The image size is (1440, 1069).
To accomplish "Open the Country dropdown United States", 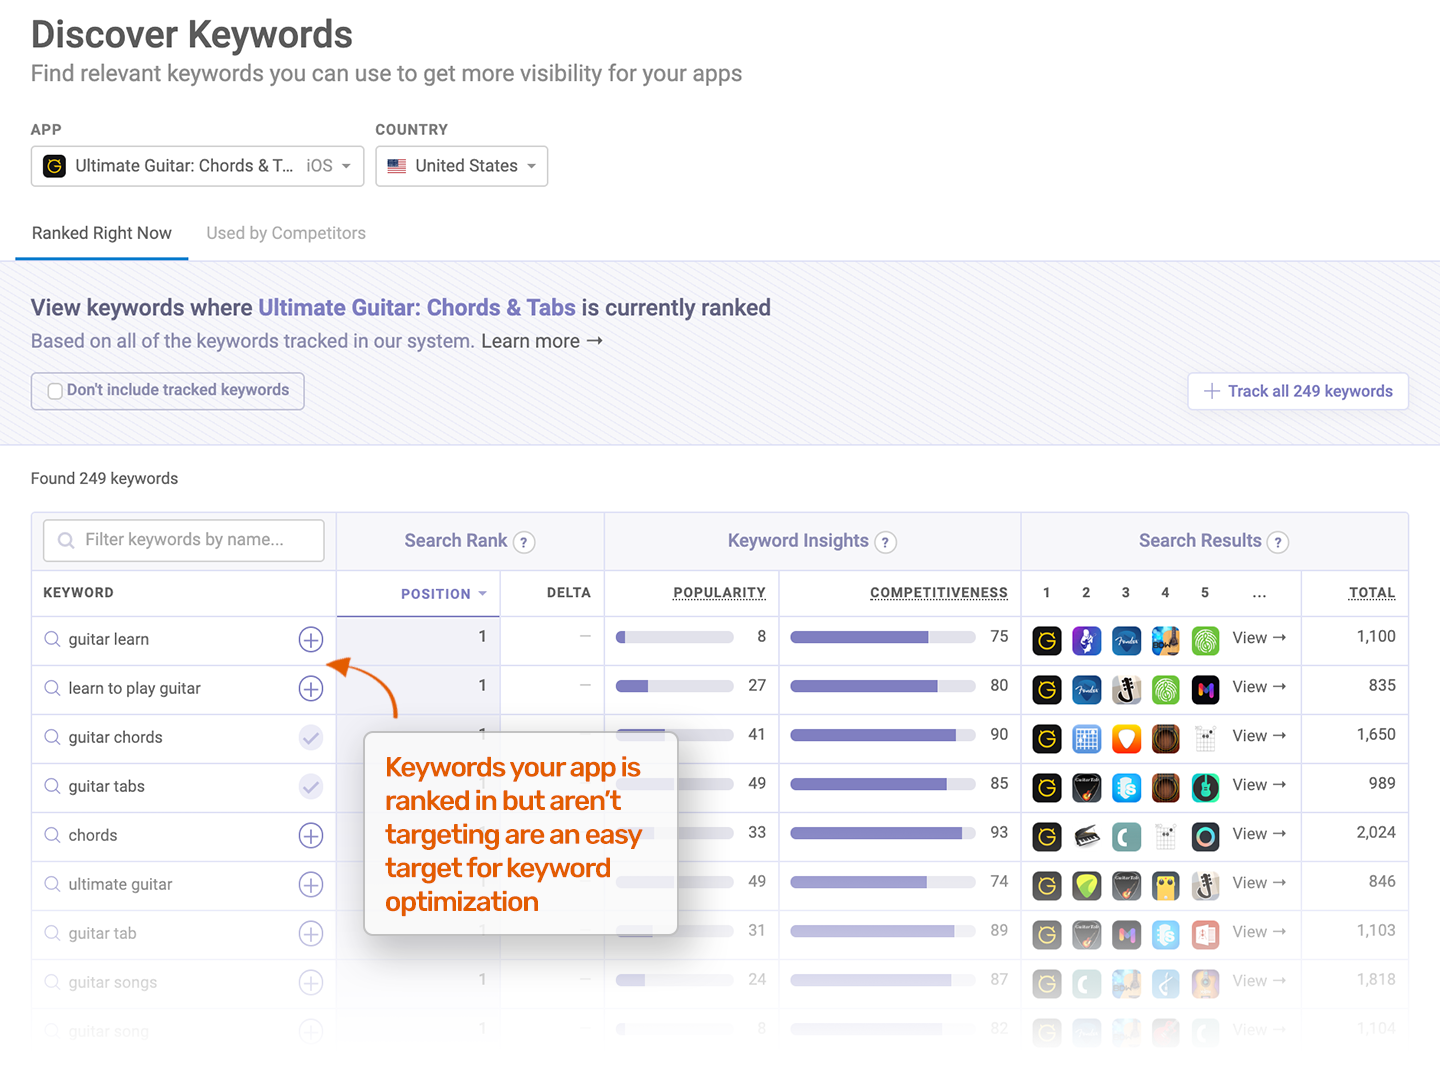I will tap(461, 166).
